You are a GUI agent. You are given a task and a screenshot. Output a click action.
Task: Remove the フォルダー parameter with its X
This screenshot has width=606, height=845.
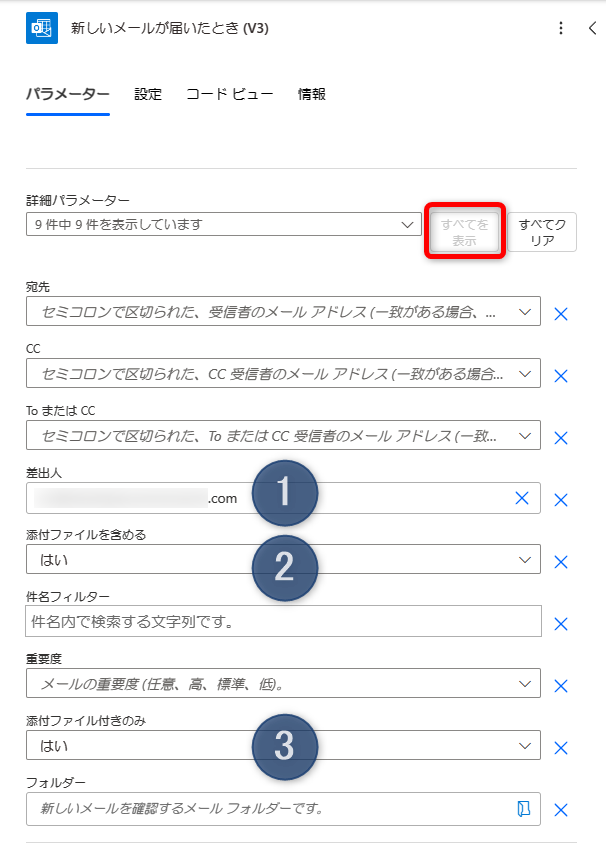pos(561,810)
